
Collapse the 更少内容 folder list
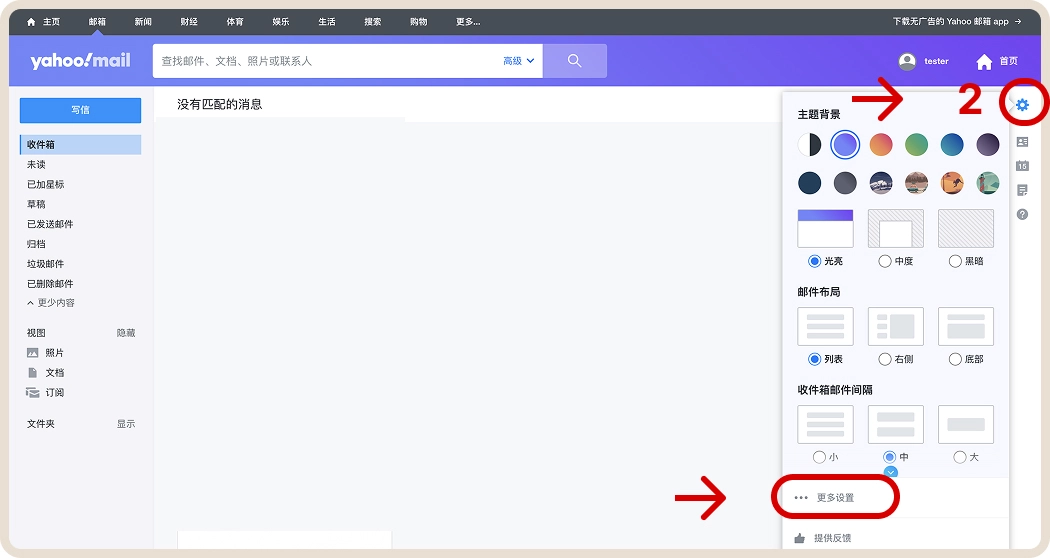tap(51, 303)
